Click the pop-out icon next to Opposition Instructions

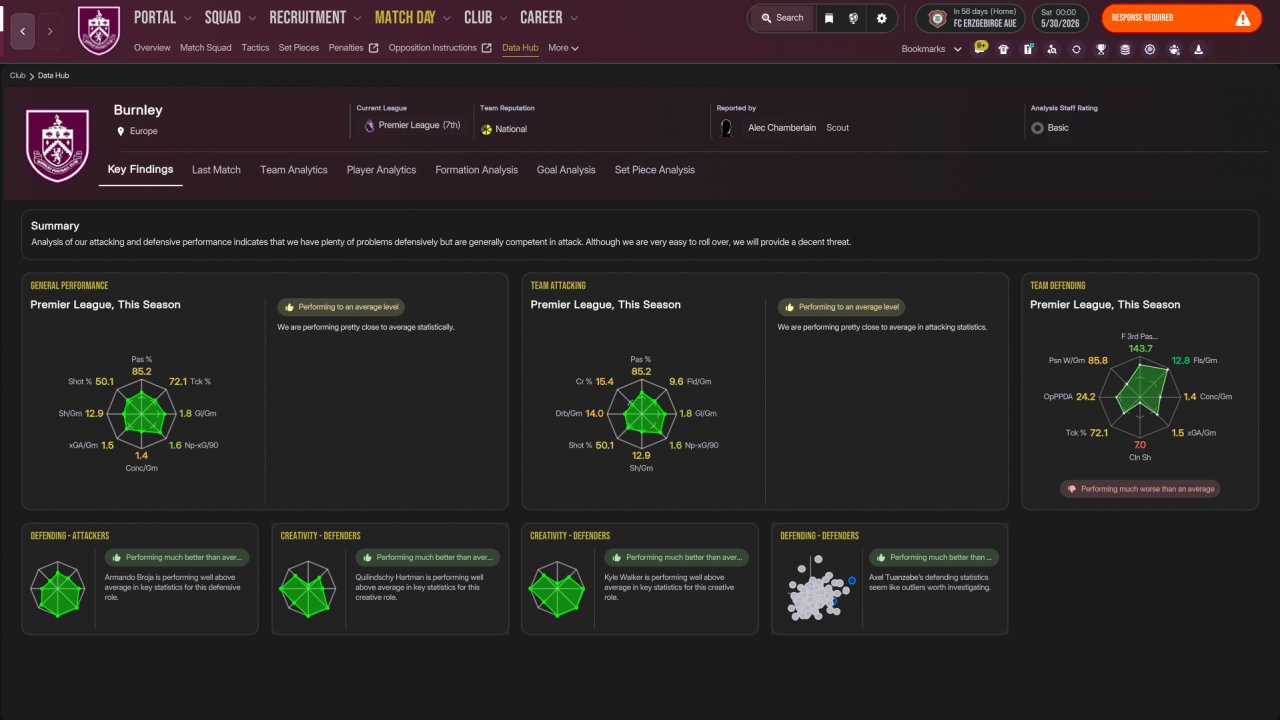tap(487, 48)
